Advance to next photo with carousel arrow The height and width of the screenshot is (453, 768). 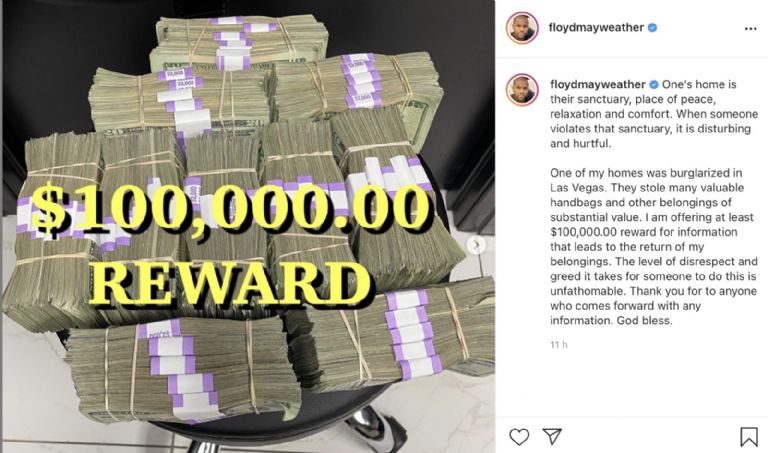click(x=476, y=244)
